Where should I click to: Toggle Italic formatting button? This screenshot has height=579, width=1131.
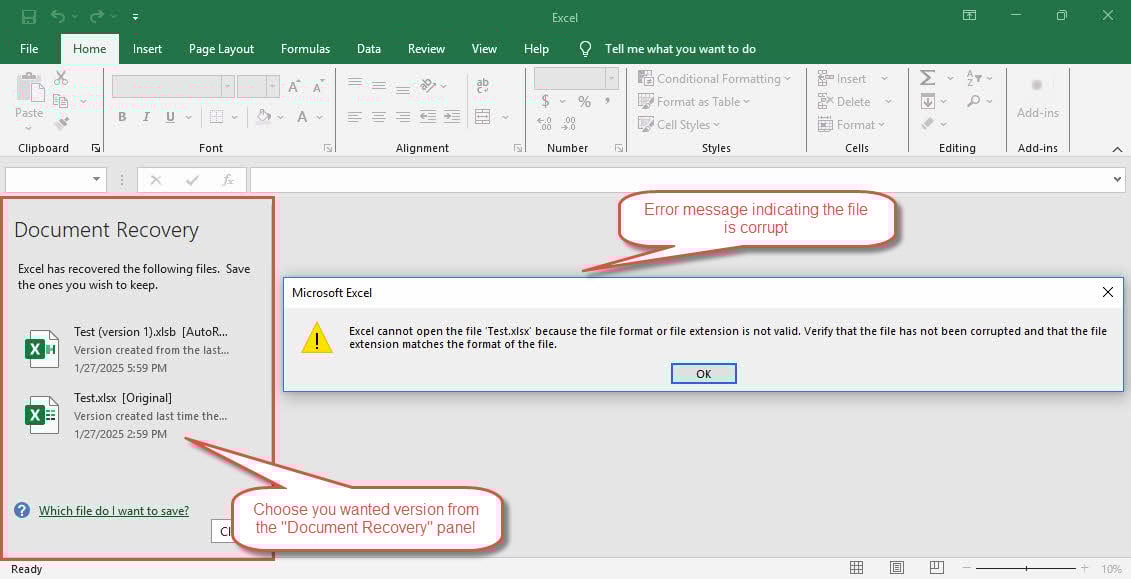point(147,117)
